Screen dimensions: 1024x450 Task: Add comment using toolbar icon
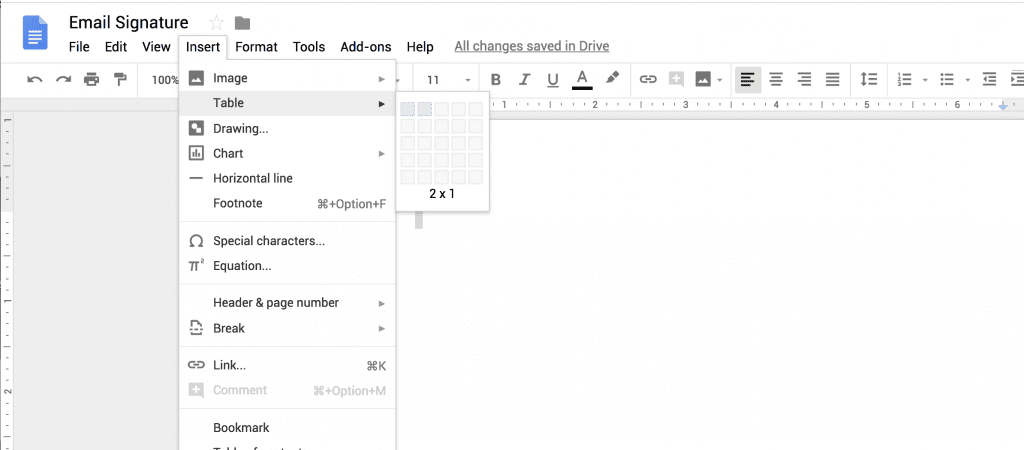point(676,80)
